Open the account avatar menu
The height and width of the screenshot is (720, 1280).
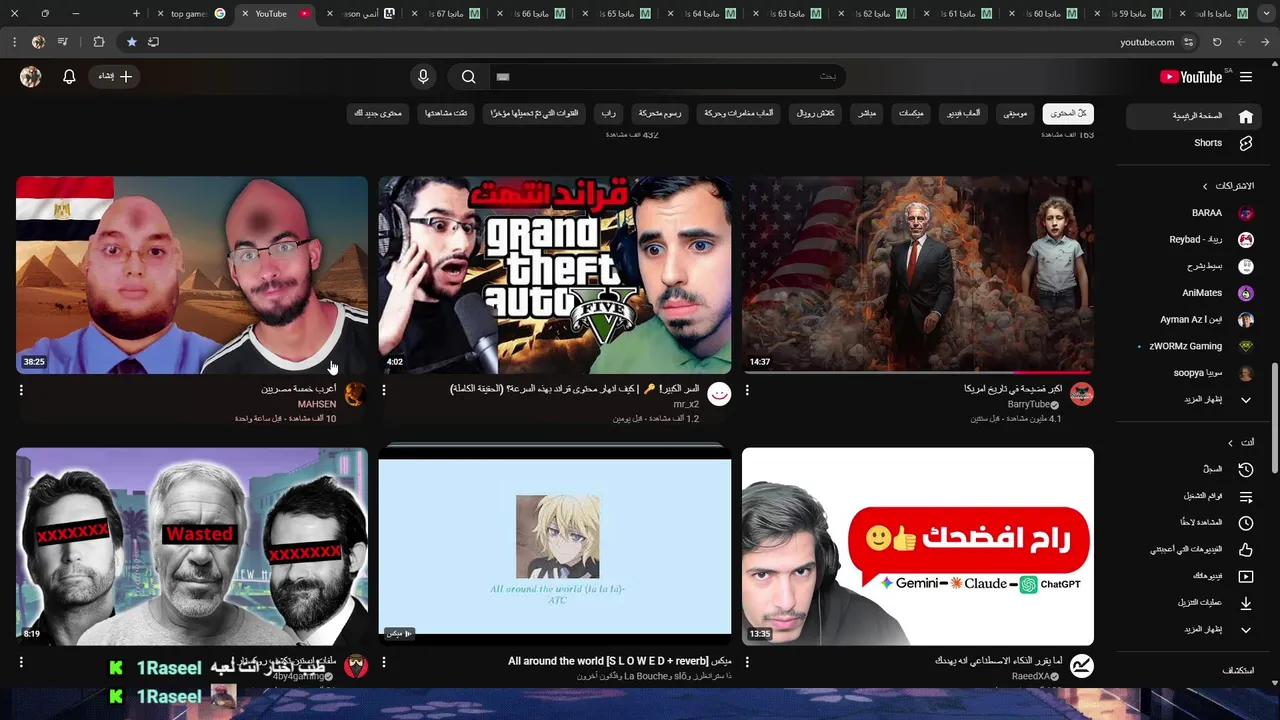[x=31, y=77]
